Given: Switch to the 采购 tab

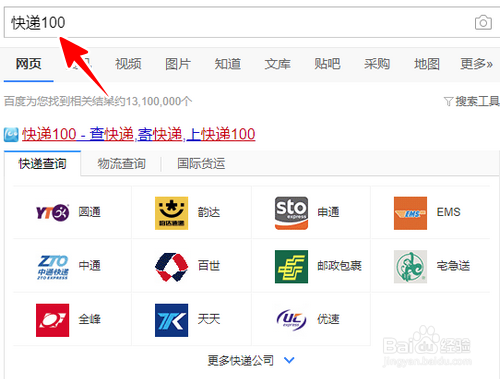Looking at the screenshot, I should [x=377, y=64].
